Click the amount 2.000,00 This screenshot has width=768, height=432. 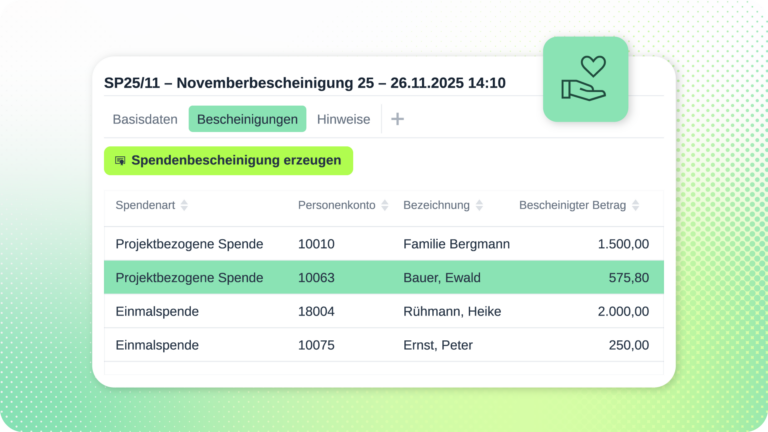click(623, 311)
